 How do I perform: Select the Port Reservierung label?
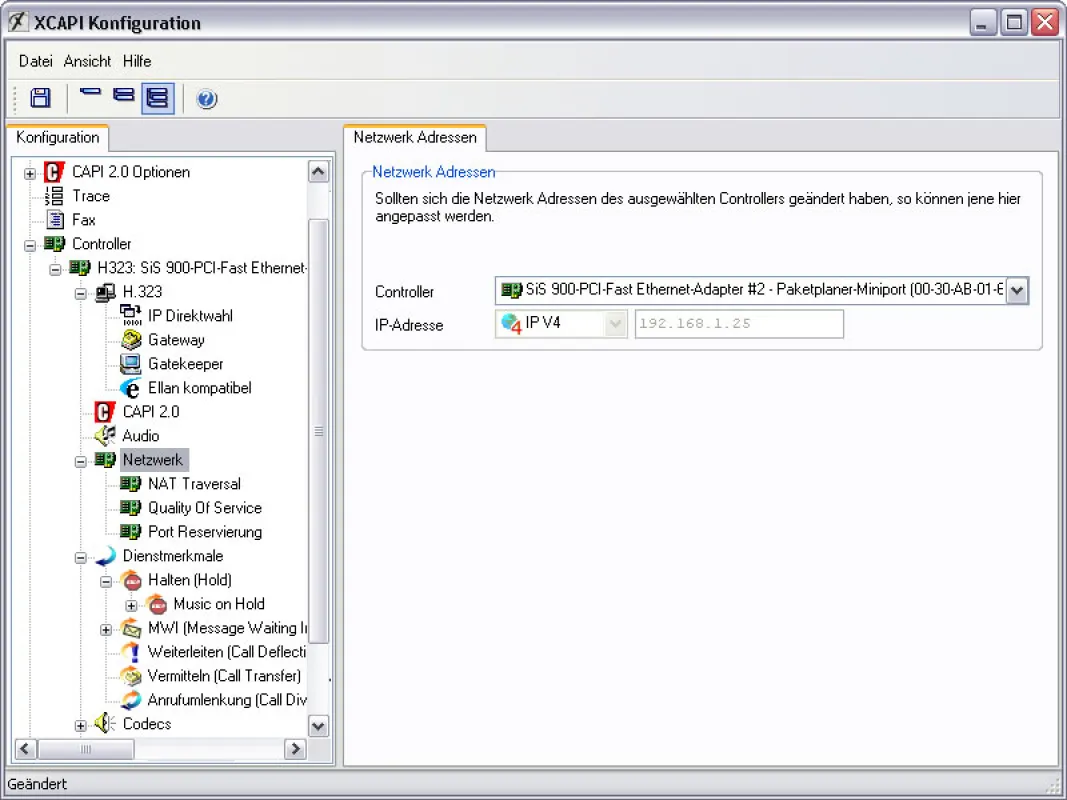click(x=205, y=531)
